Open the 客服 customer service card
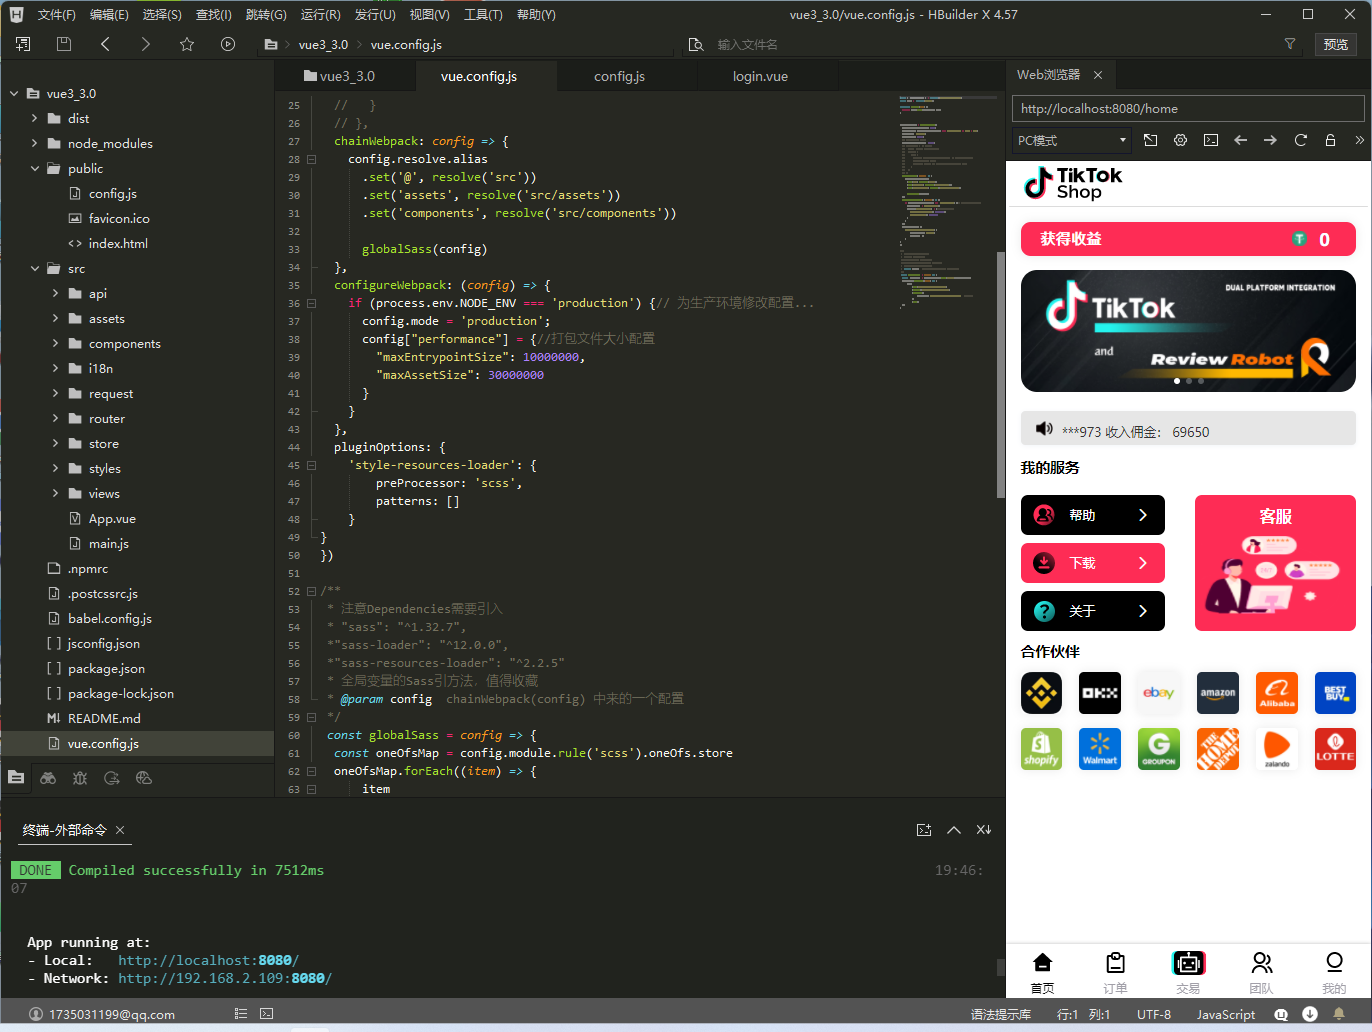This screenshot has height=1032, width=1372. coord(1275,563)
